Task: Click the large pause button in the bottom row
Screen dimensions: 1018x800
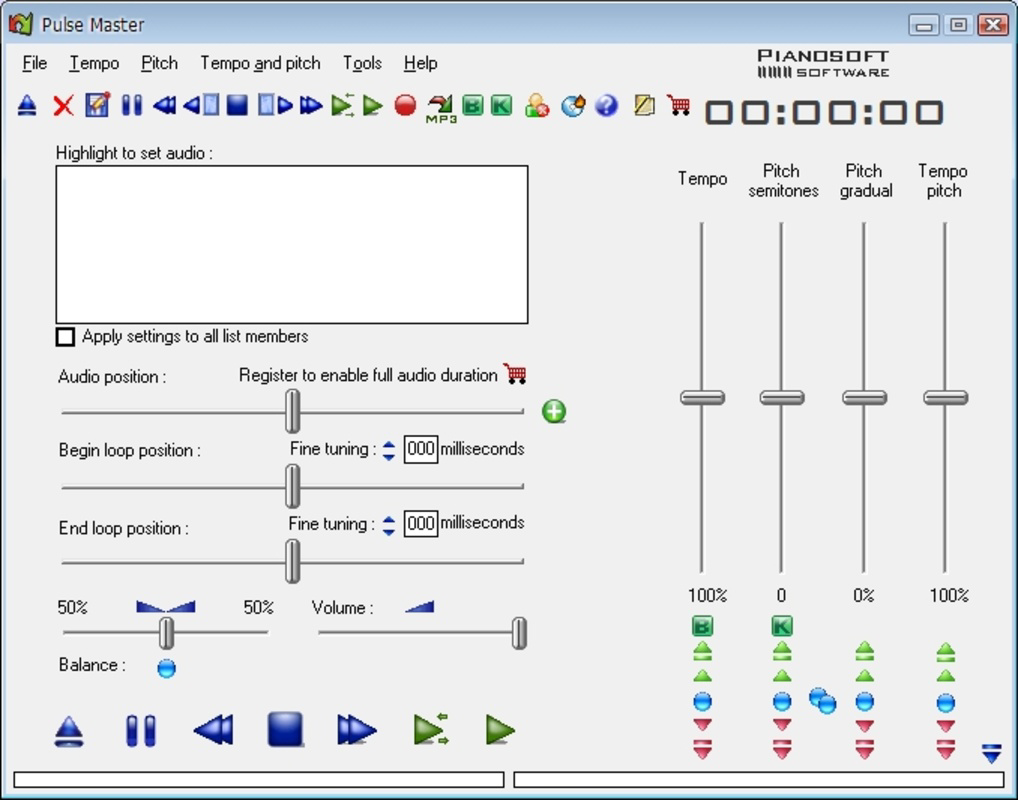Action: tap(141, 731)
